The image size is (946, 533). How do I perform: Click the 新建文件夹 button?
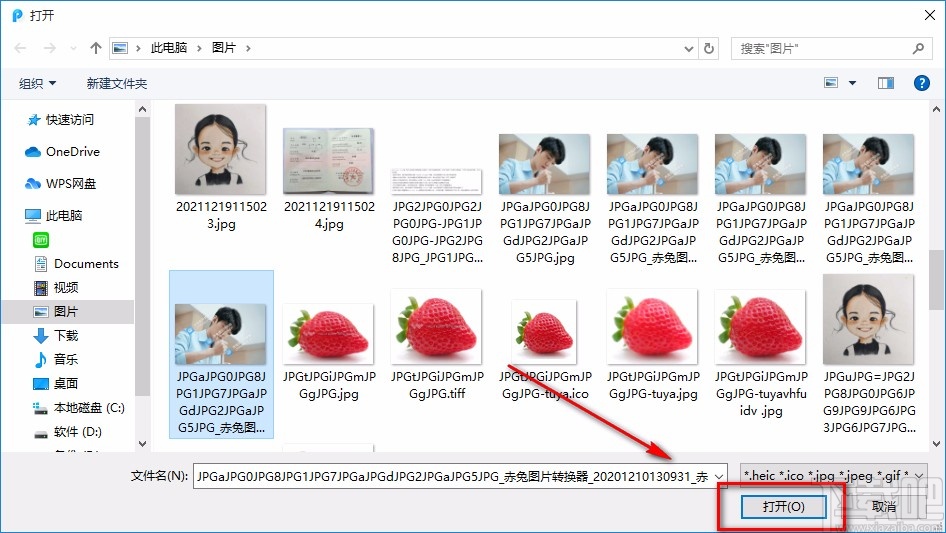[x=116, y=83]
